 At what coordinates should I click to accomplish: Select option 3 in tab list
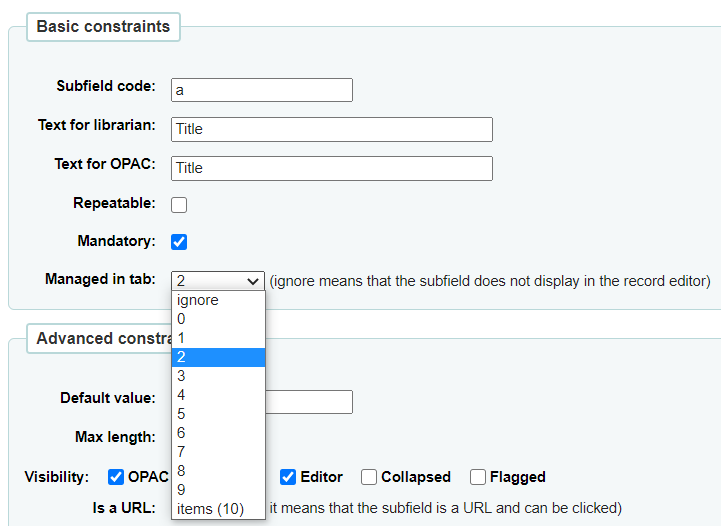(x=218, y=376)
